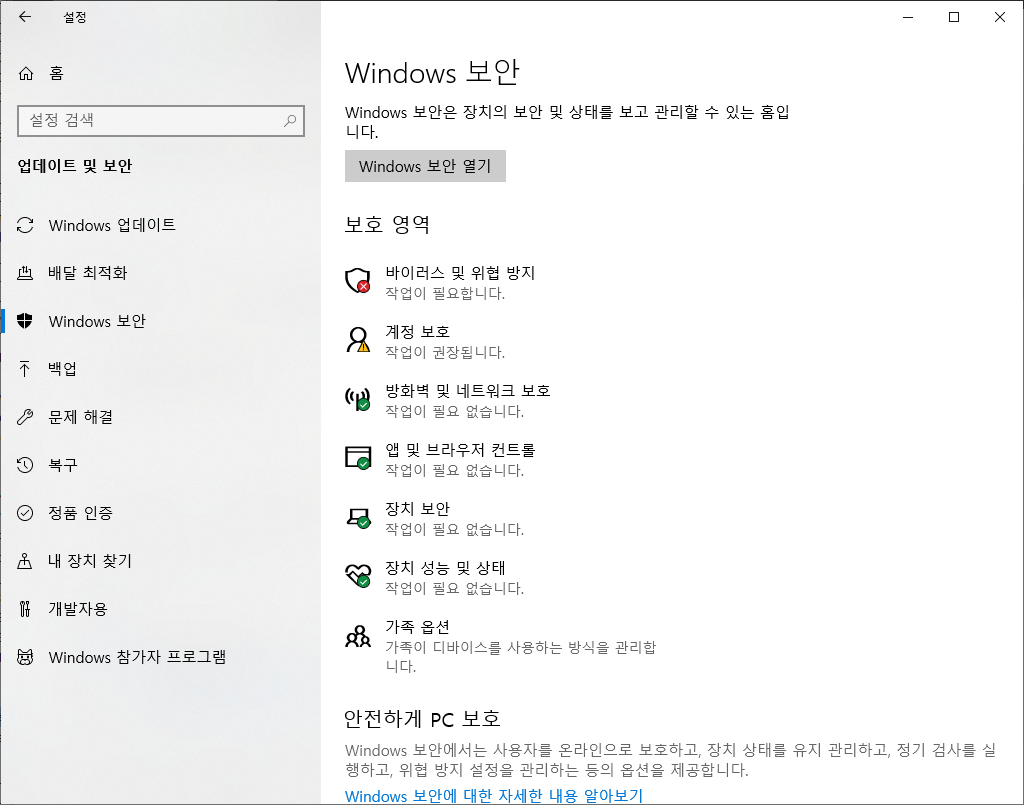
Task: Open 문제 해결 settings page
Action: coord(161,417)
